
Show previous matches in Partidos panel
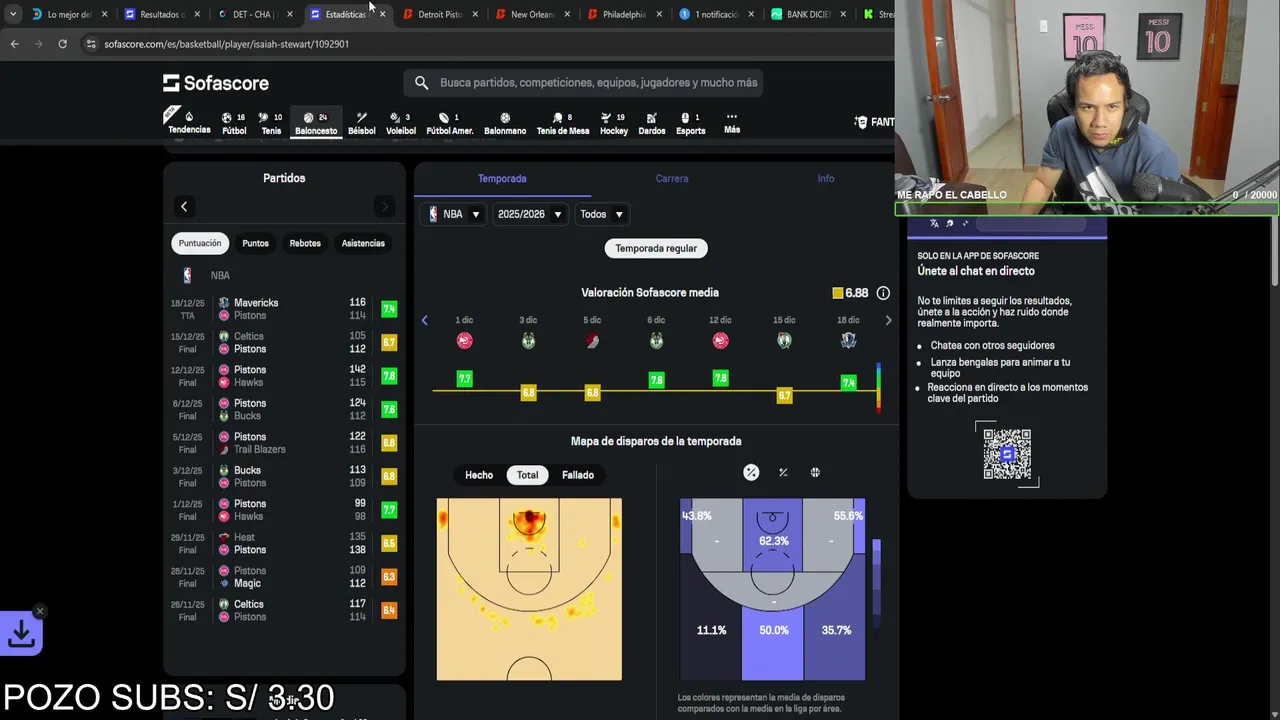pos(184,206)
